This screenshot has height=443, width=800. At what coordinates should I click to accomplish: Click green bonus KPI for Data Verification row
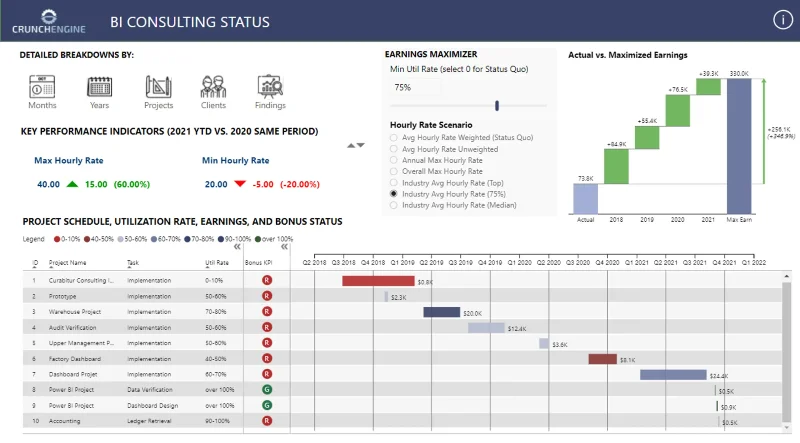tap(267, 389)
